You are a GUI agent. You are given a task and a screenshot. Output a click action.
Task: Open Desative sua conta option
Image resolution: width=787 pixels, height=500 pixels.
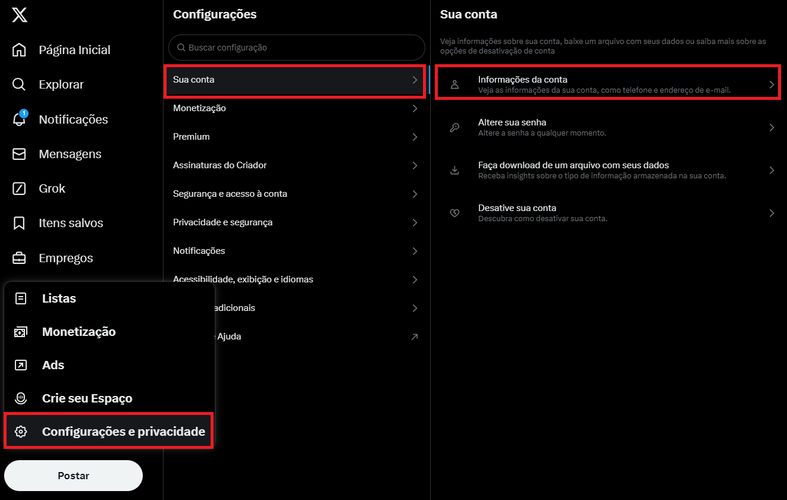click(607, 213)
